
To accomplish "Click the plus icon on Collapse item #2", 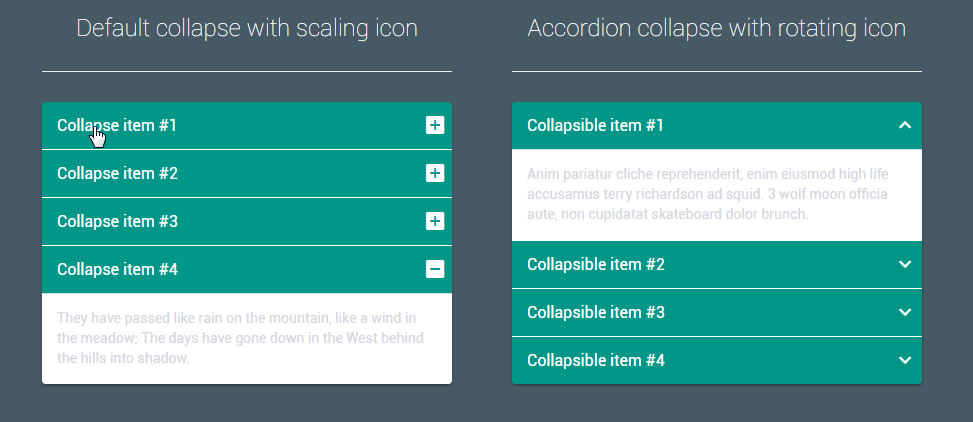I will (x=435, y=173).
